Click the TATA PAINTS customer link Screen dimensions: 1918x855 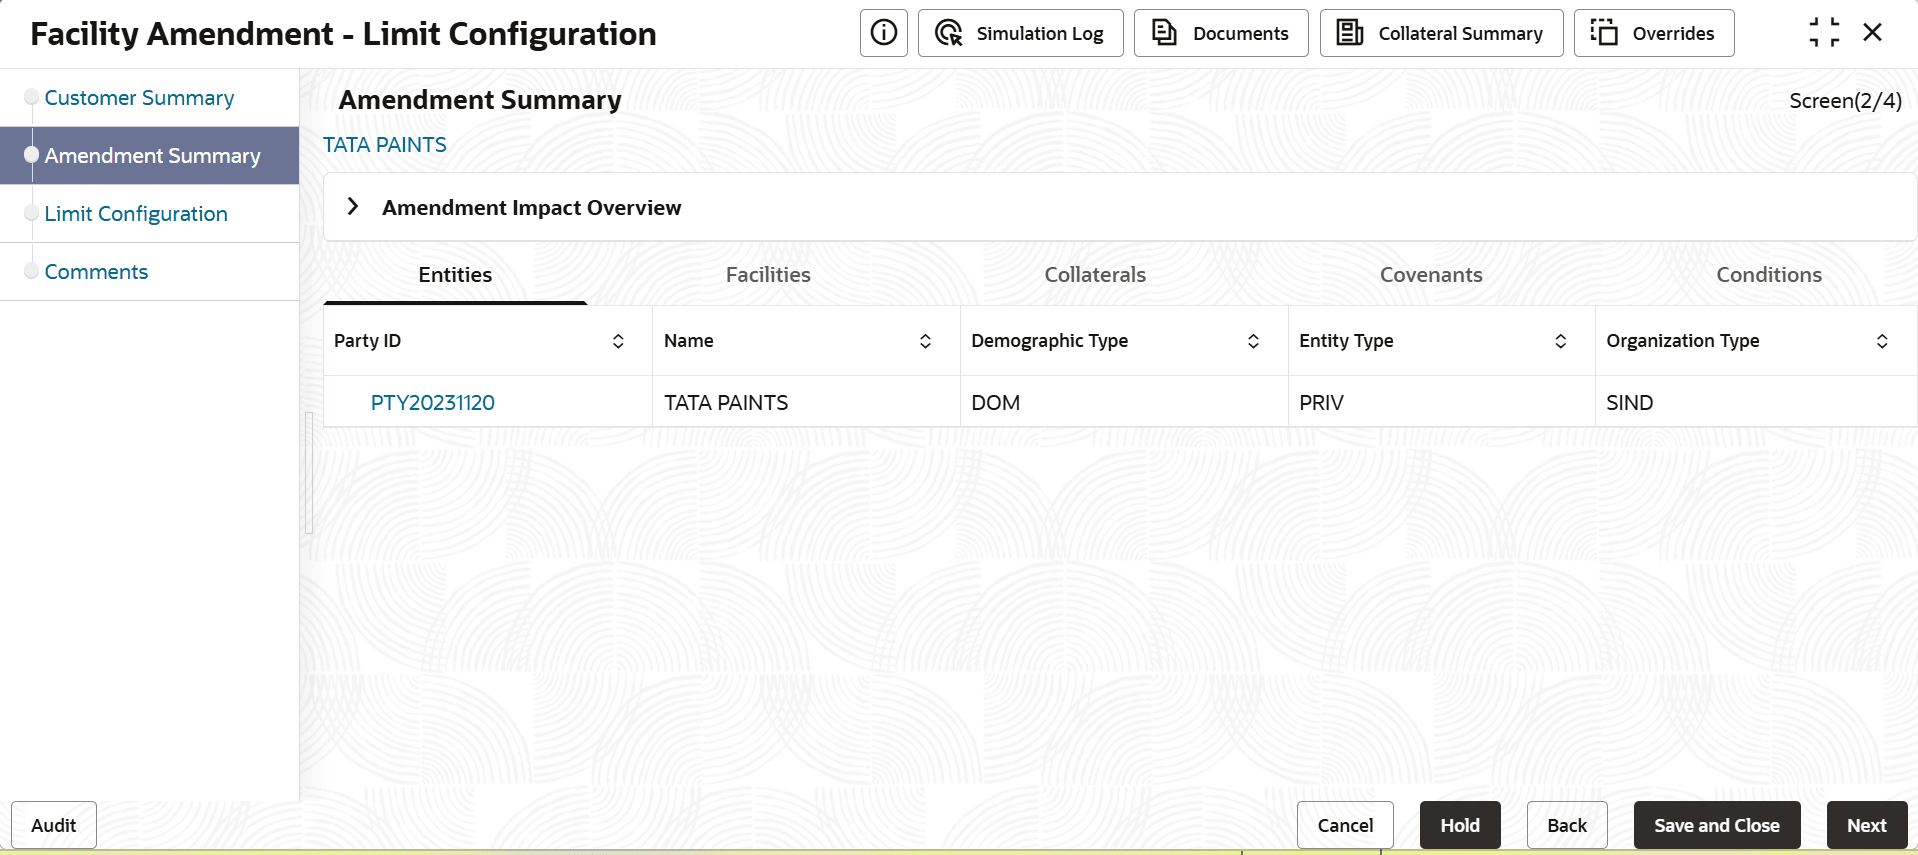(x=385, y=145)
